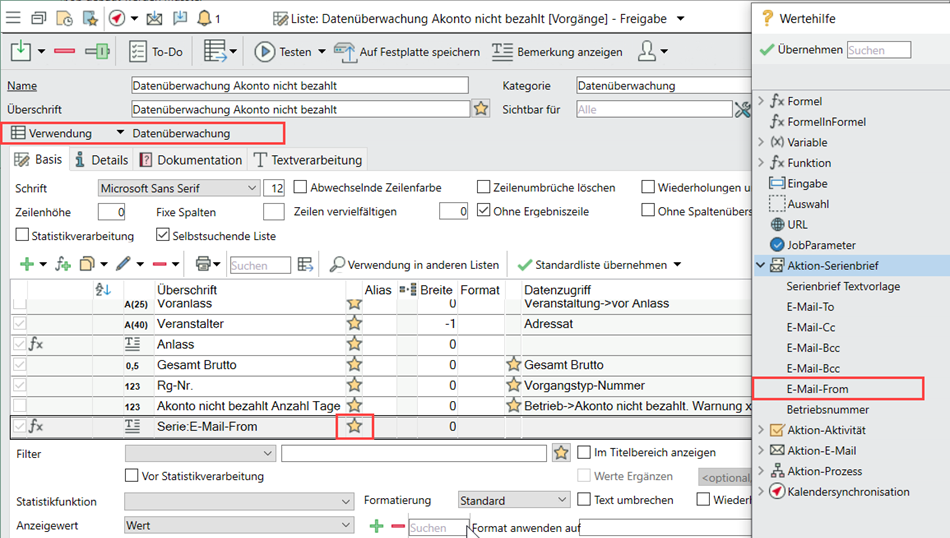
Task: Click Übernehmen in Wertehilfe panel
Action: (x=799, y=49)
